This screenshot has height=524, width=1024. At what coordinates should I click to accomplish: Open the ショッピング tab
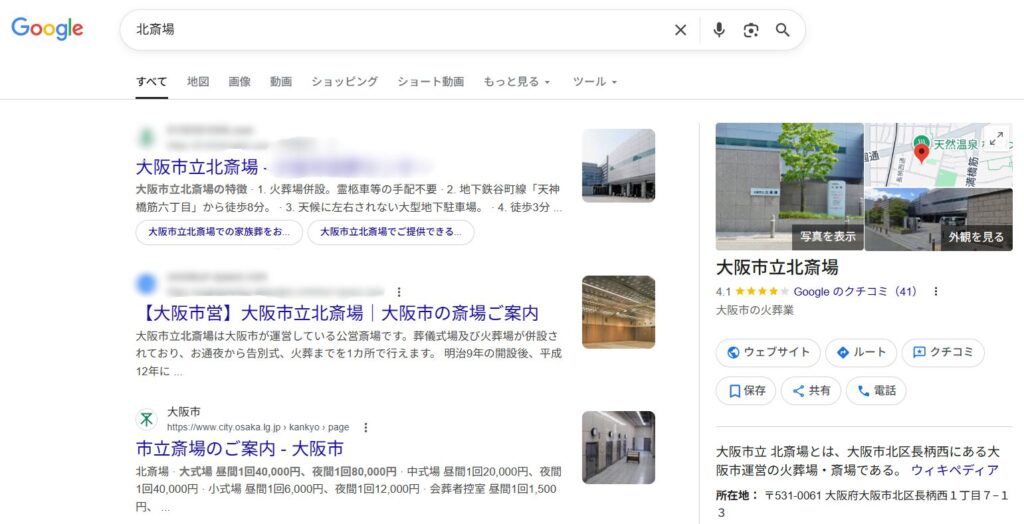344,82
